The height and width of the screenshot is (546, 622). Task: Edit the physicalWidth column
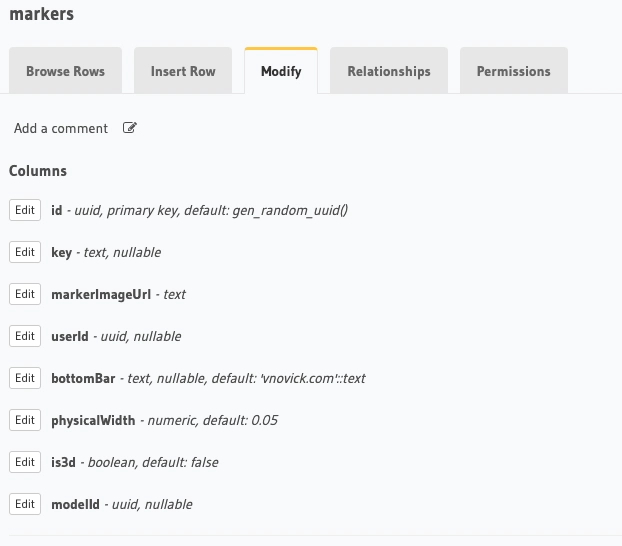(25, 420)
